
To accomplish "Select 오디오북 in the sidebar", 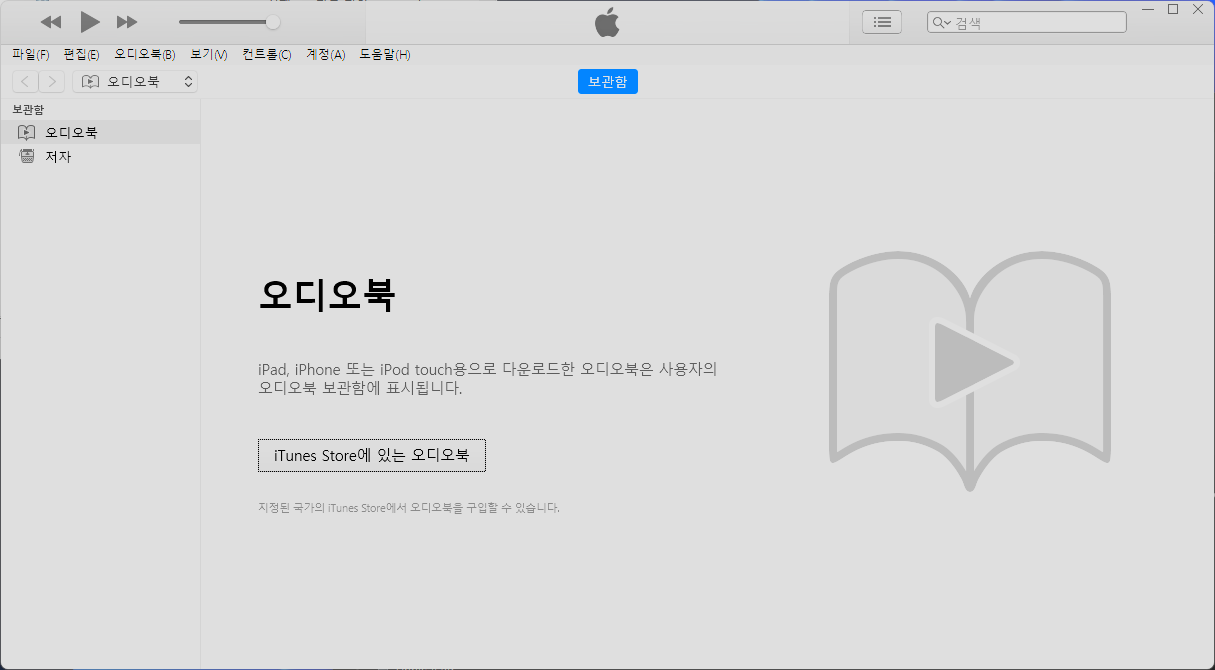I will point(100,132).
